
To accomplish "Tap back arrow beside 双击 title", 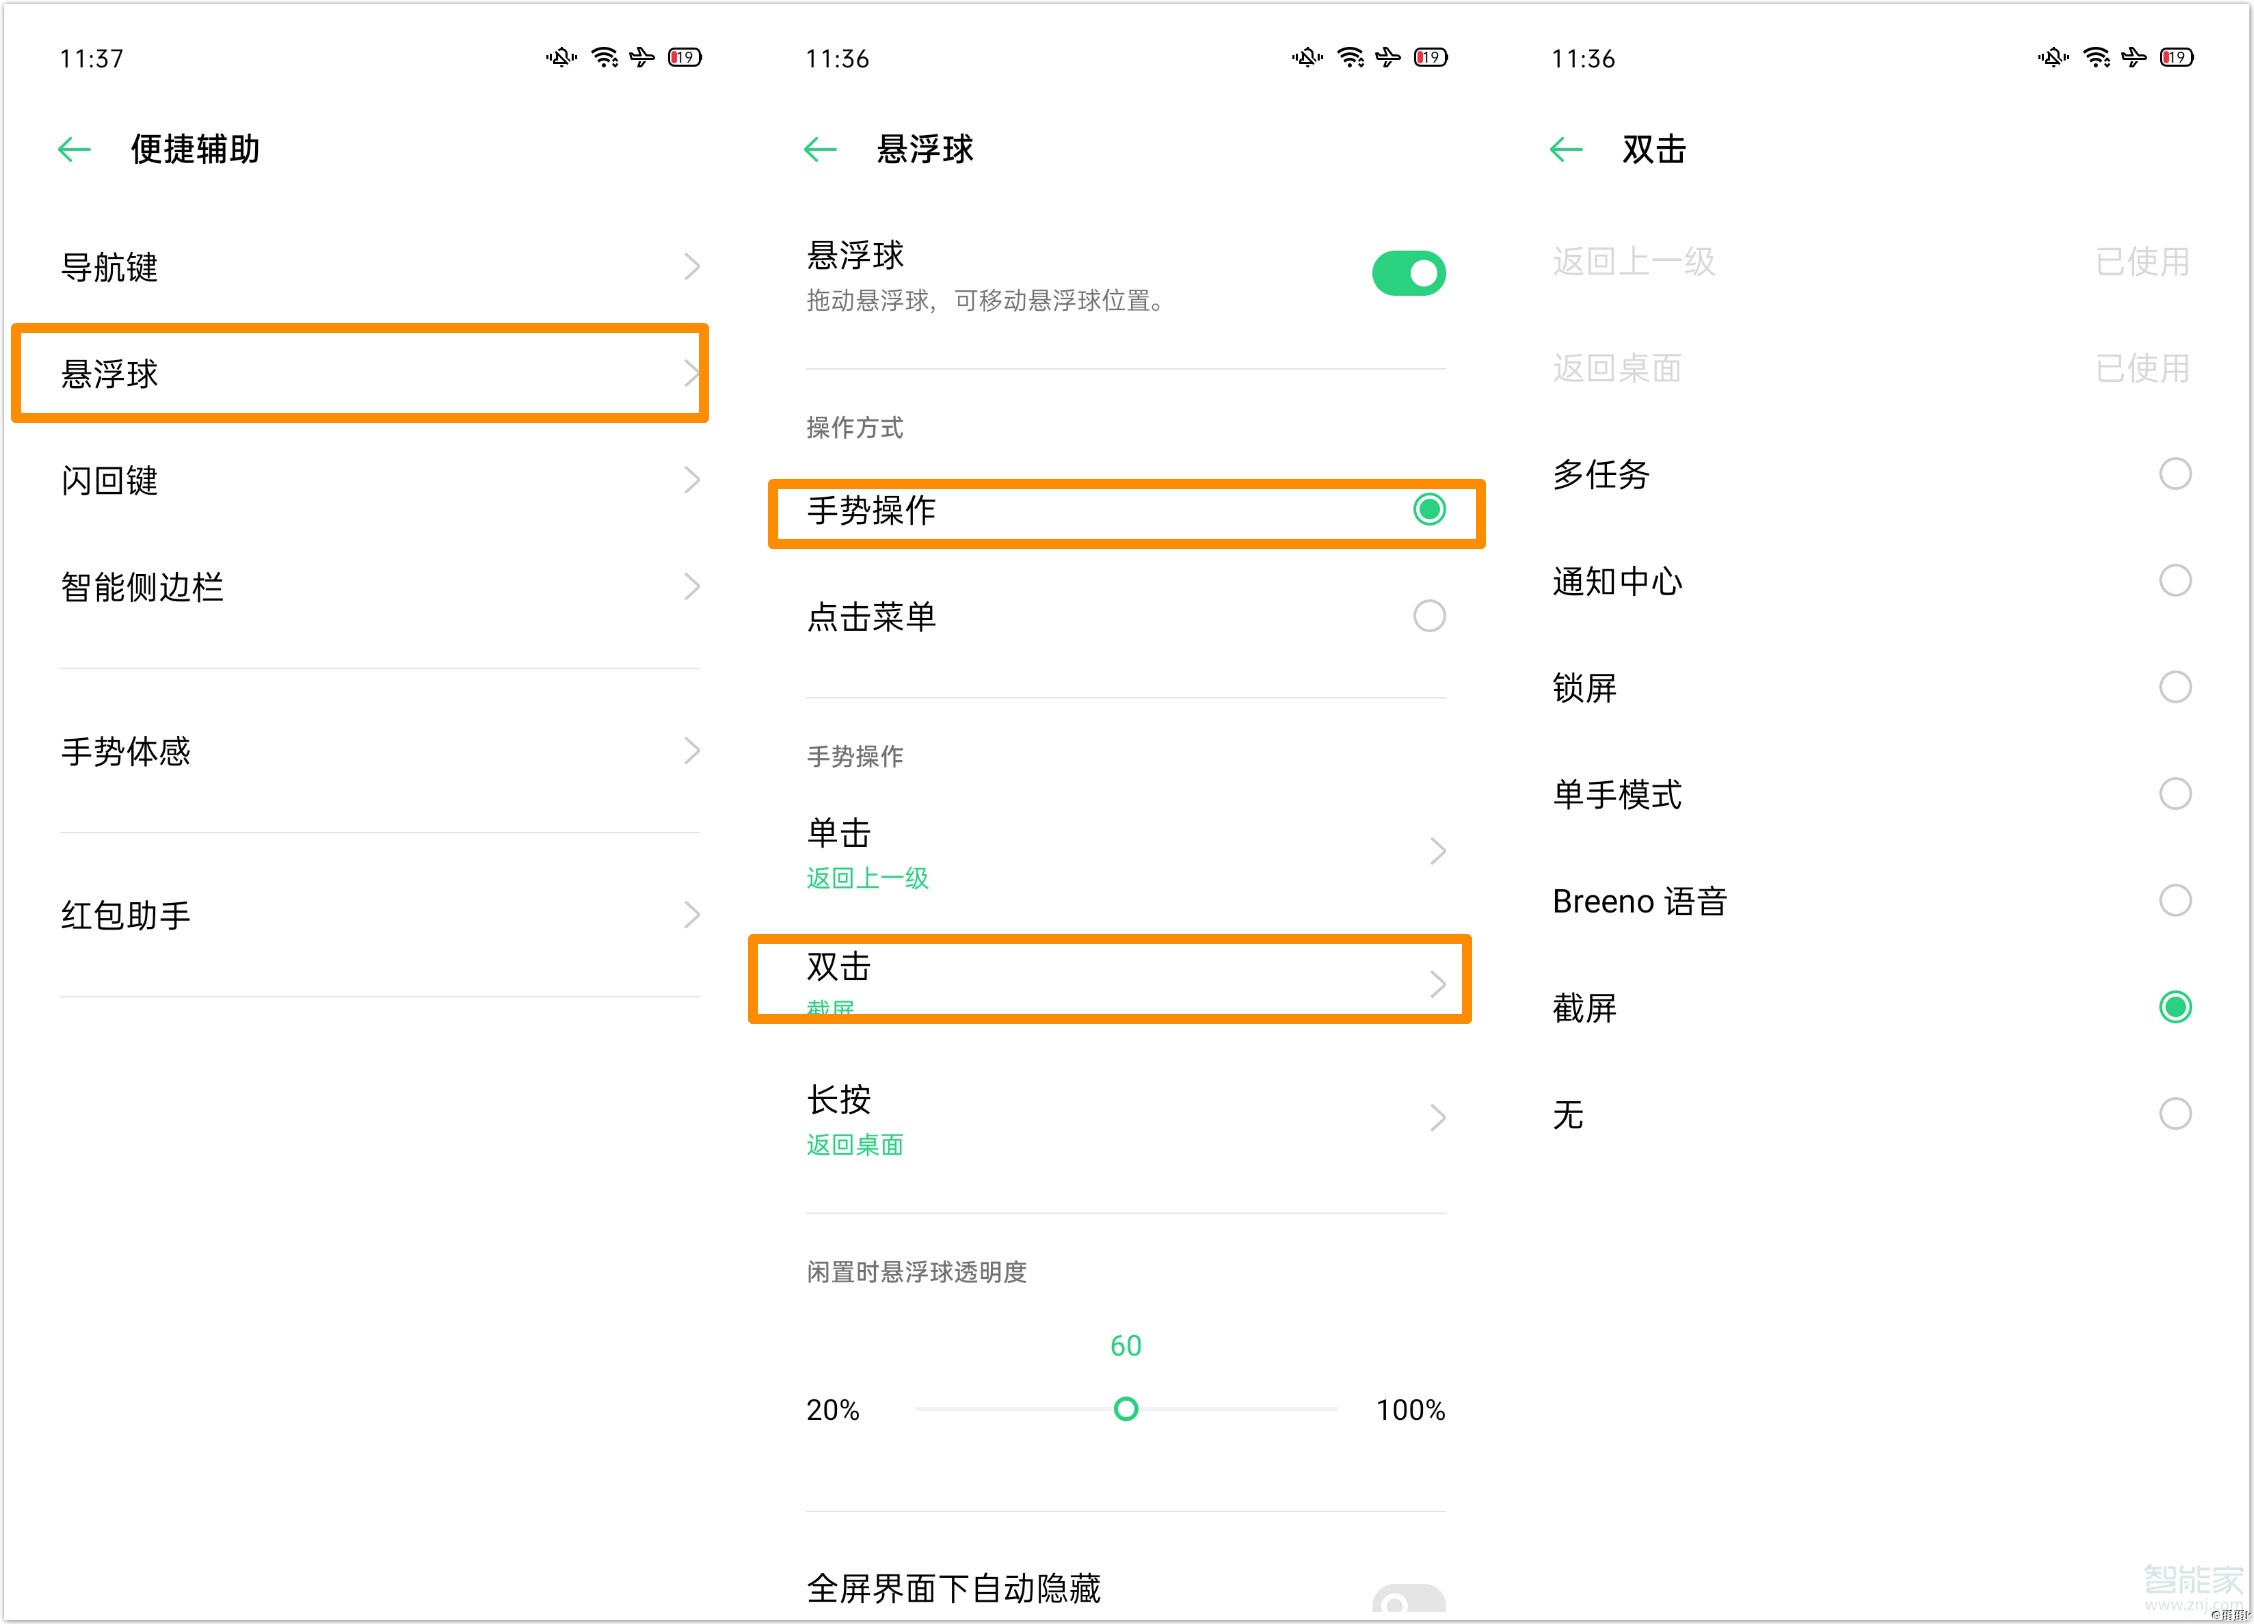I will (1566, 150).
